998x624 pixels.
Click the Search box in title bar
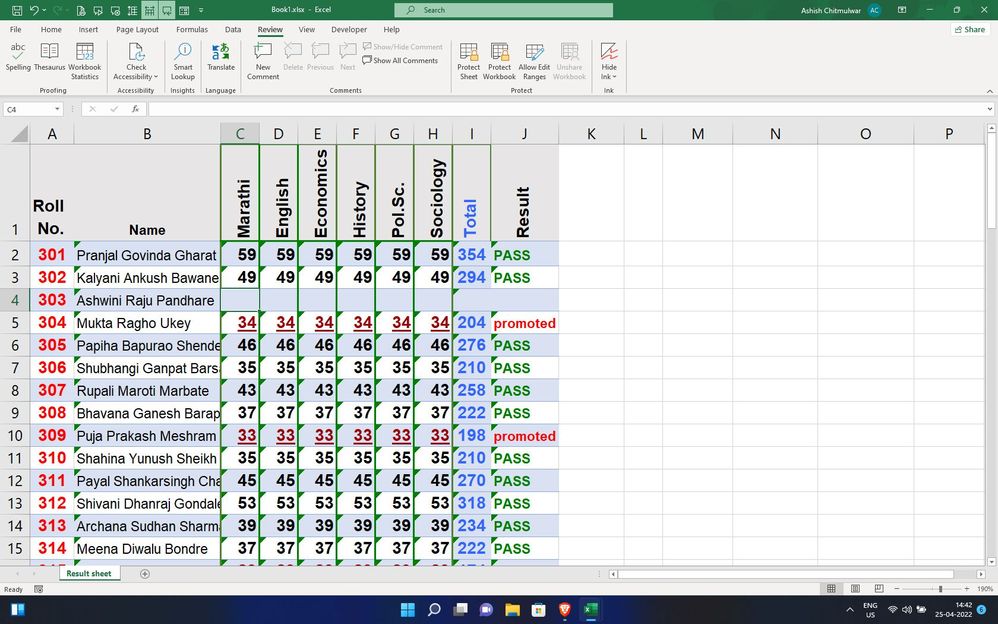pyautogui.click(x=503, y=10)
